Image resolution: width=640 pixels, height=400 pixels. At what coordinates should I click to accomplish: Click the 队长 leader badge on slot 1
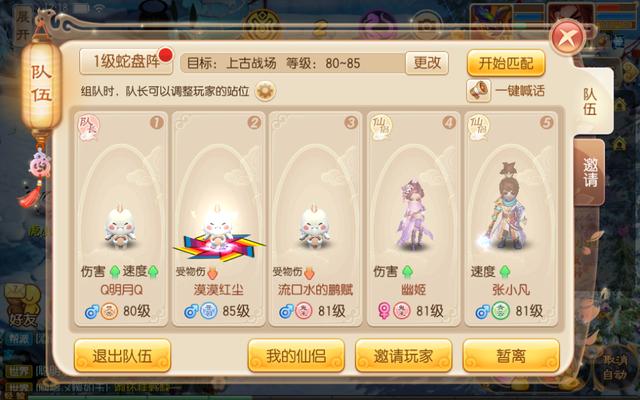(x=89, y=128)
